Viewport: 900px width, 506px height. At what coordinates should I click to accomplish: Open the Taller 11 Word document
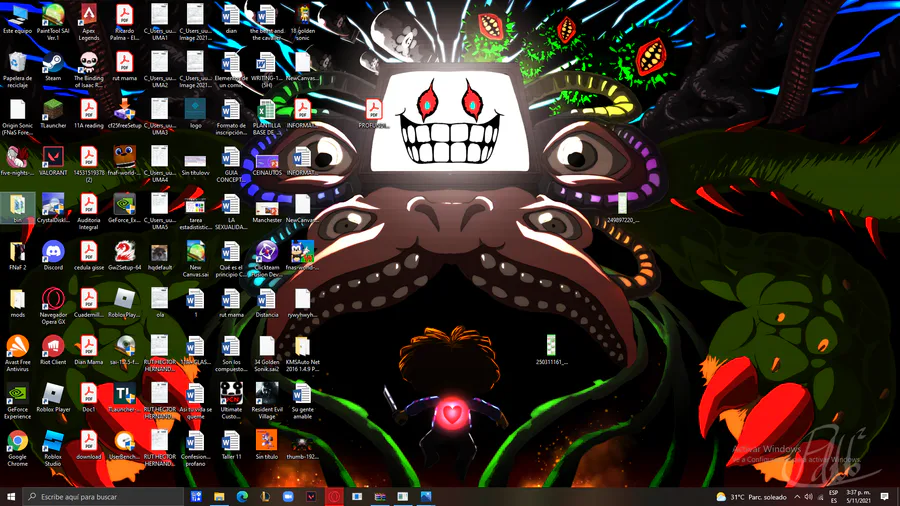[x=231, y=446]
